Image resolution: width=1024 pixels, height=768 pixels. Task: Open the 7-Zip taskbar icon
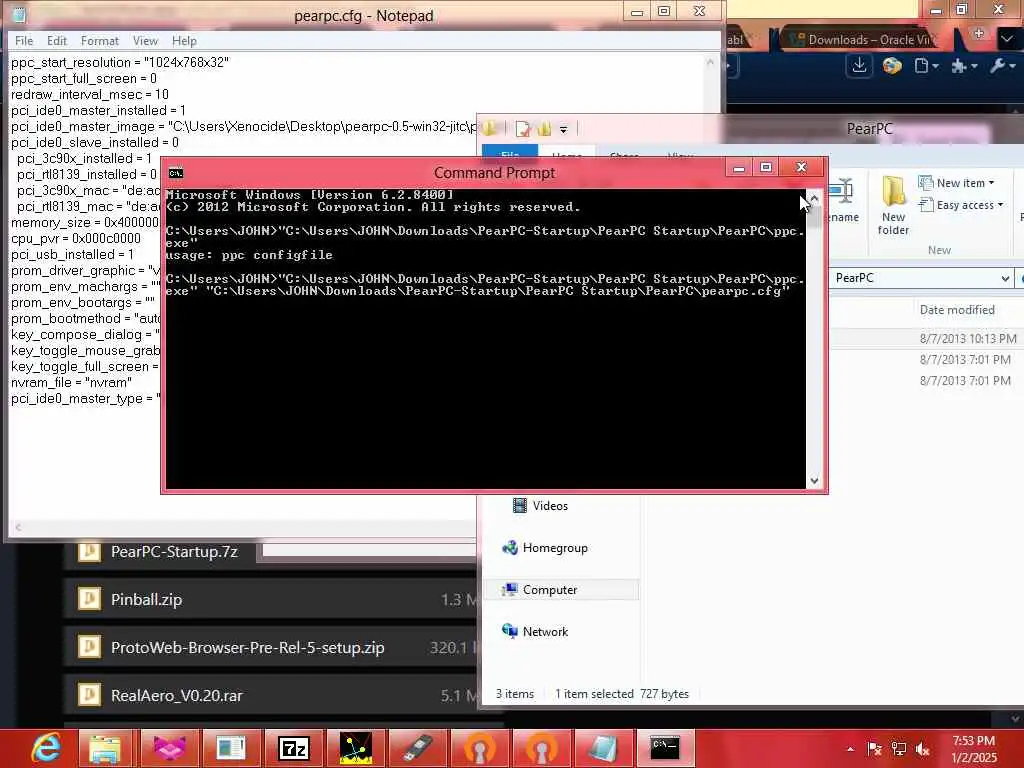click(293, 748)
